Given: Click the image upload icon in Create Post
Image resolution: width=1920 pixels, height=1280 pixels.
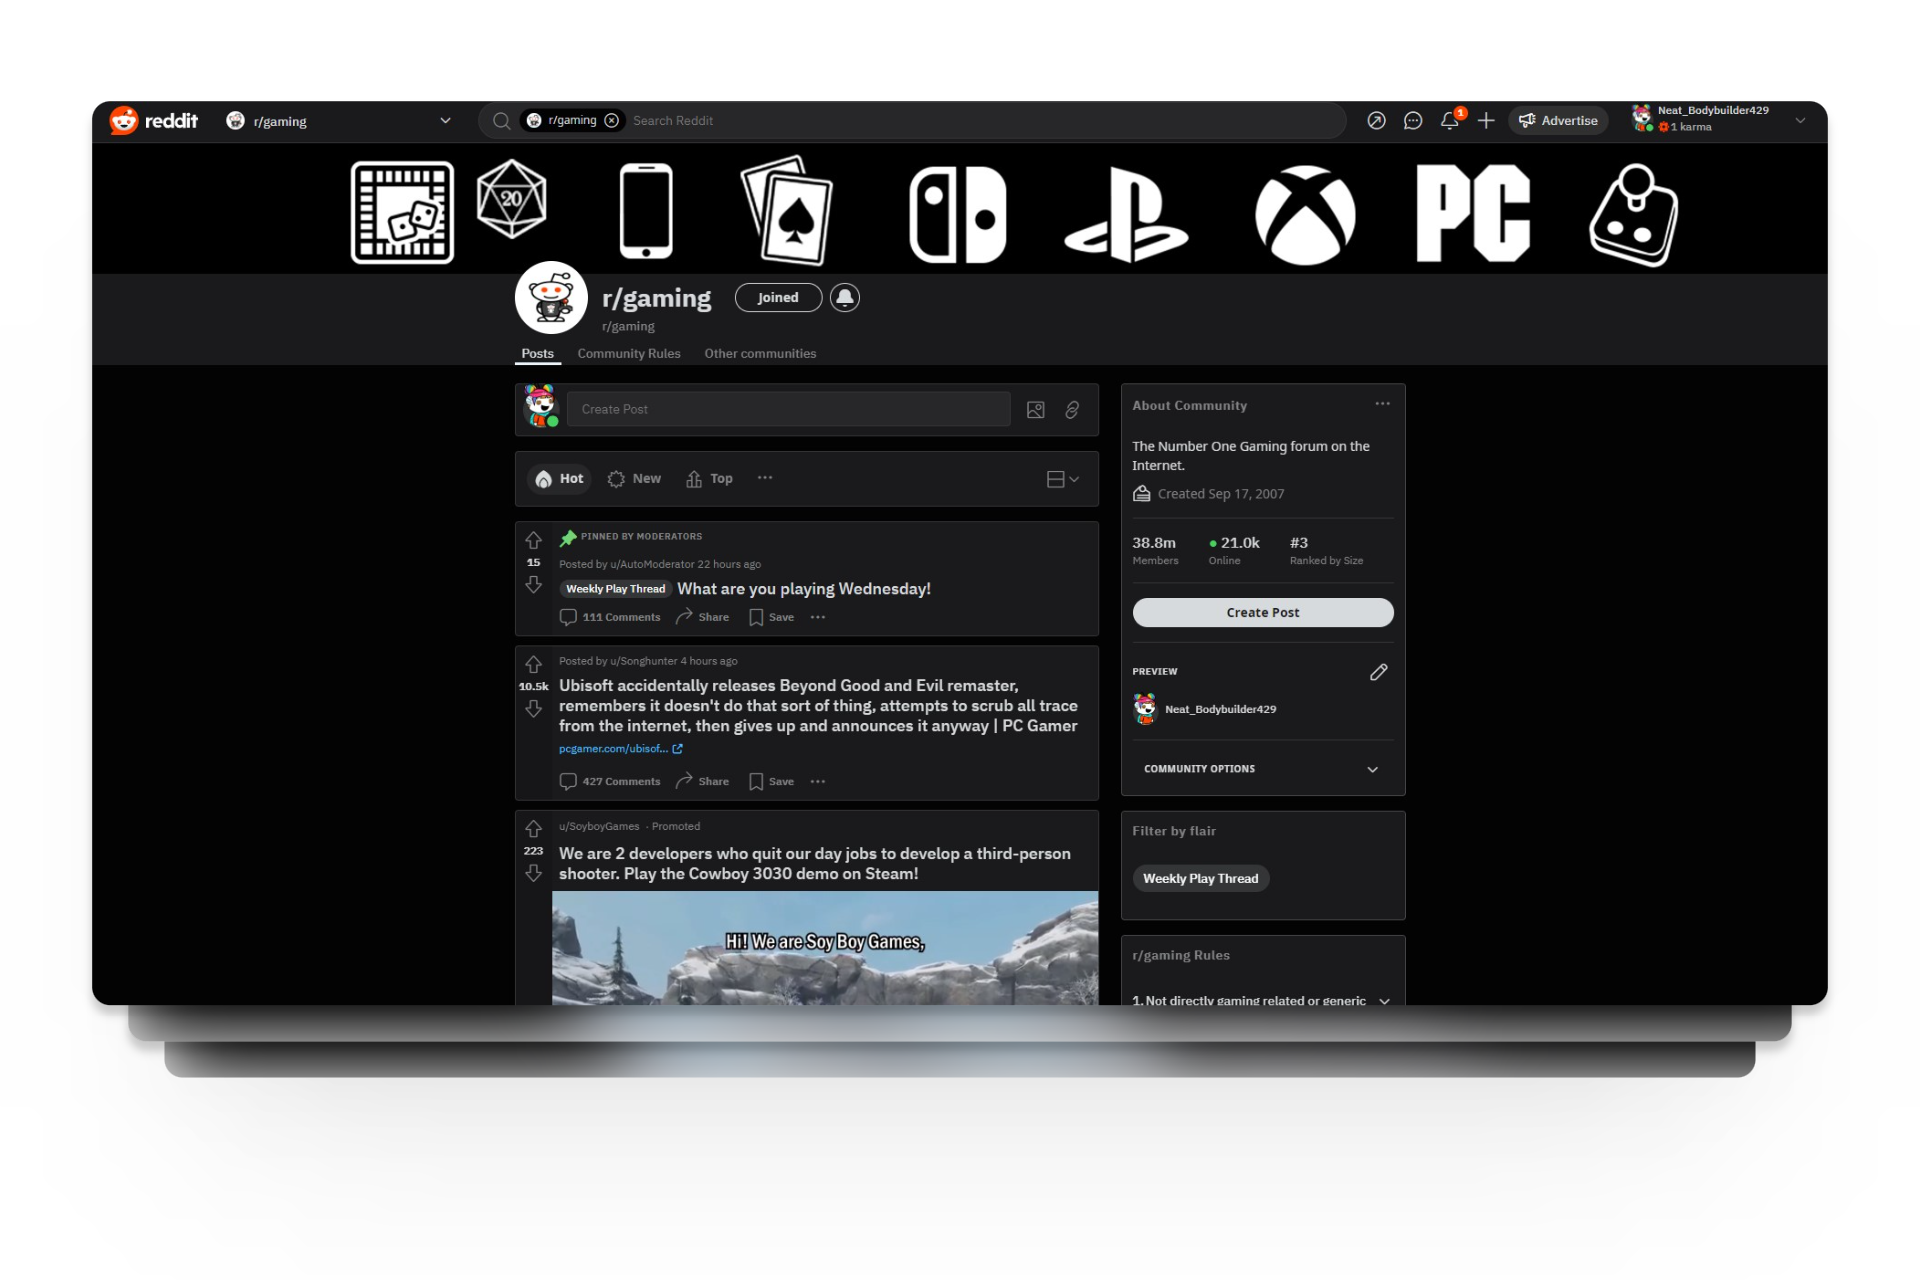Looking at the screenshot, I should point(1036,410).
